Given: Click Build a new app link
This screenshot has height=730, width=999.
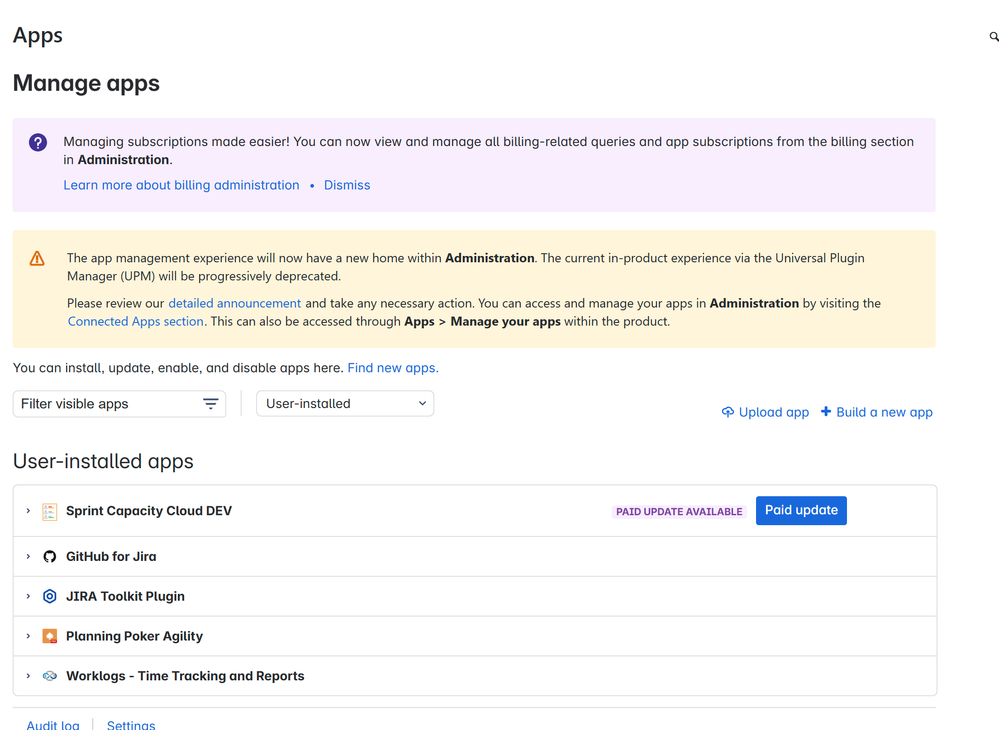Looking at the screenshot, I should 876,412.
